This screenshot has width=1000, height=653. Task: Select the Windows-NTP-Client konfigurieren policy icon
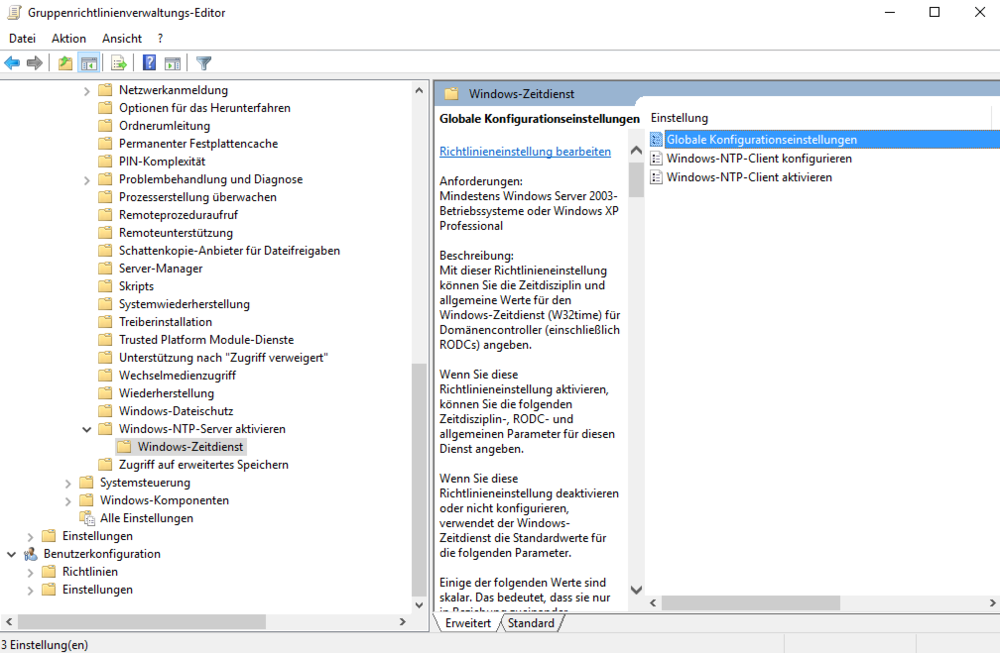pos(656,159)
